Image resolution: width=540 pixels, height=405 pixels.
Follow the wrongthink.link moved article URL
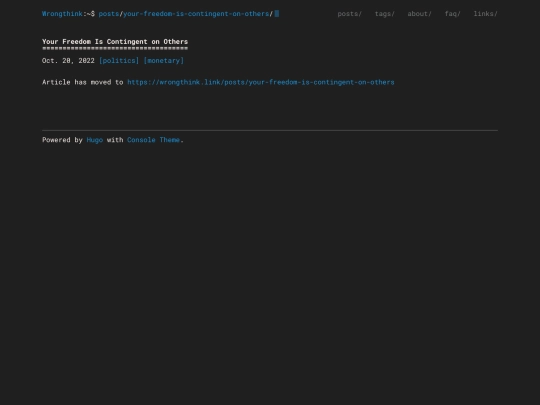pyautogui.click(x=261, y=82)
